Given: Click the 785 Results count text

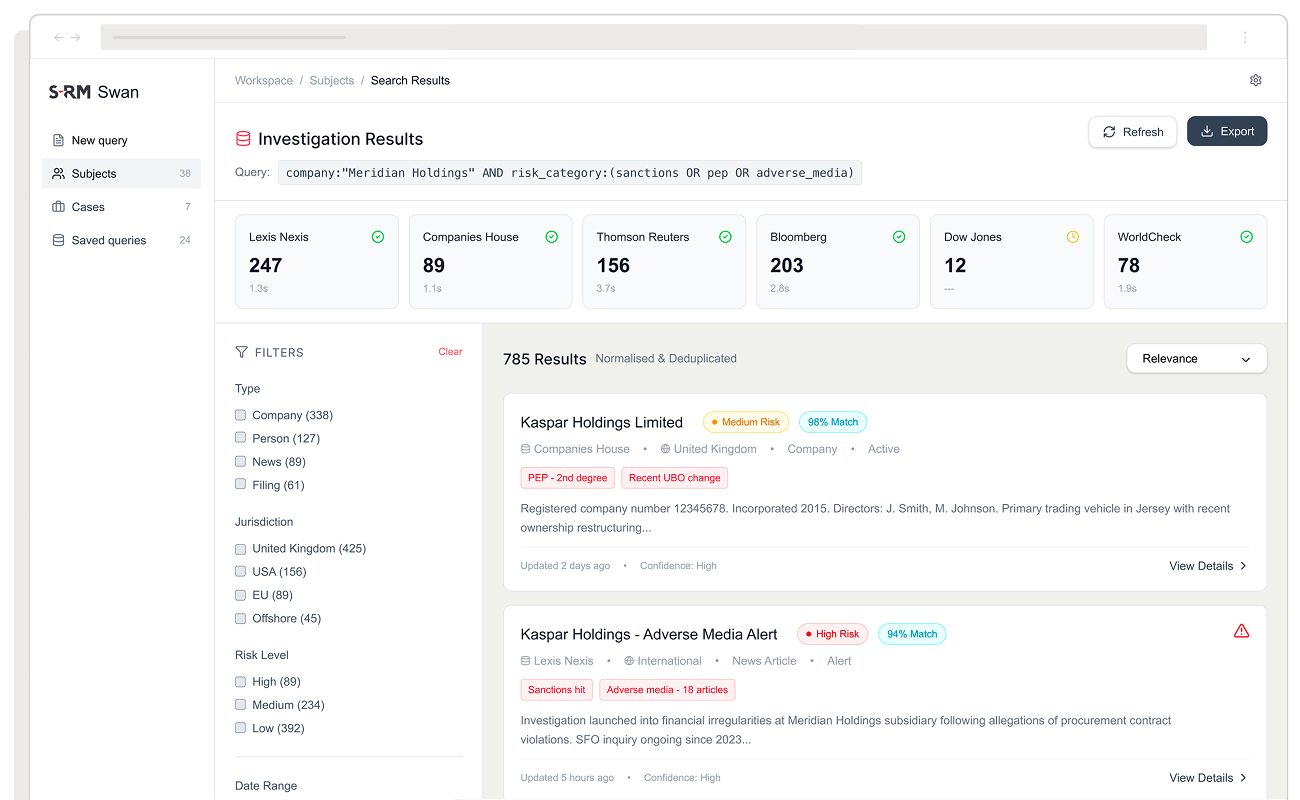Looking at the screenshot, I should coord(545,359).
